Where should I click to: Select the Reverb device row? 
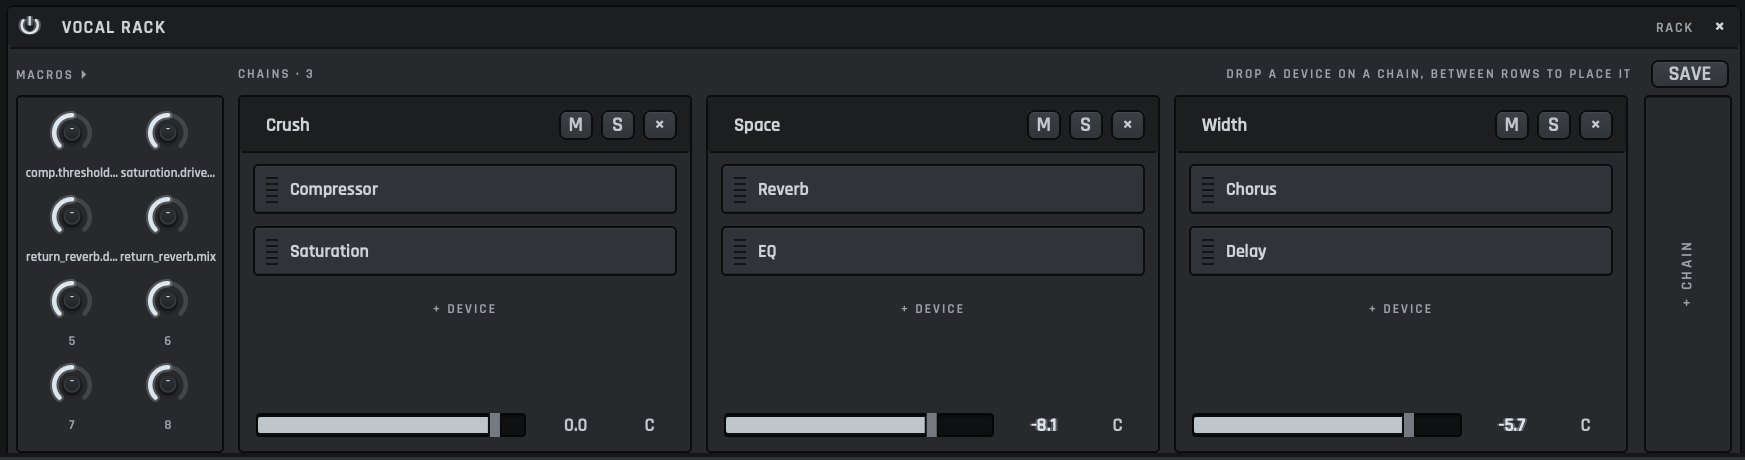click(x=933, y=189)
